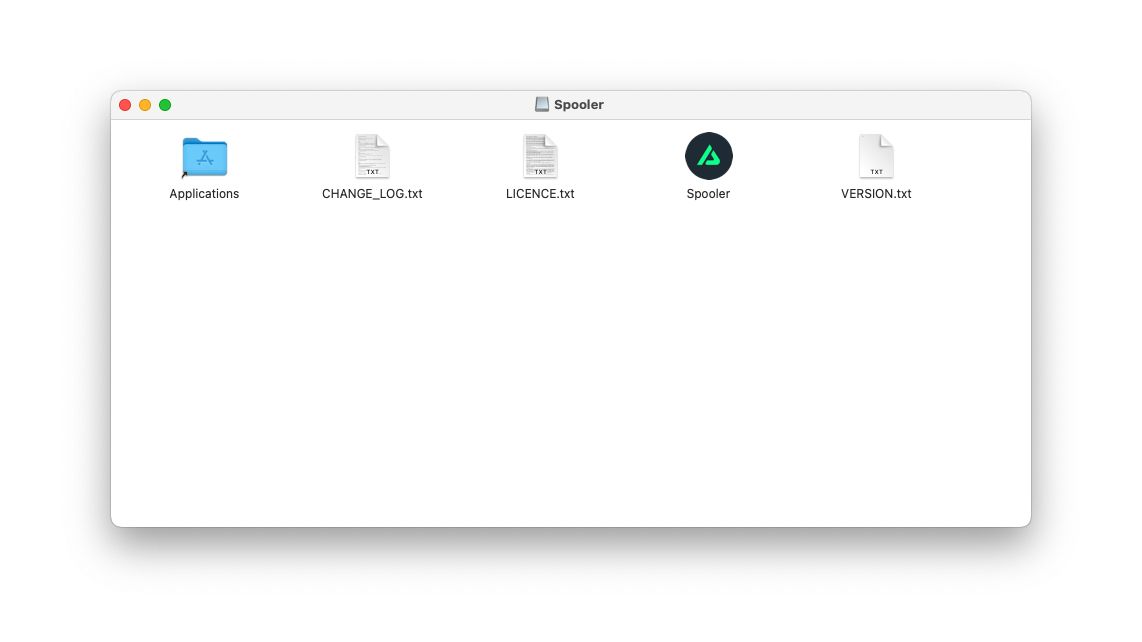
Task: Click the "Applications" label text
Action: point(204,194)
